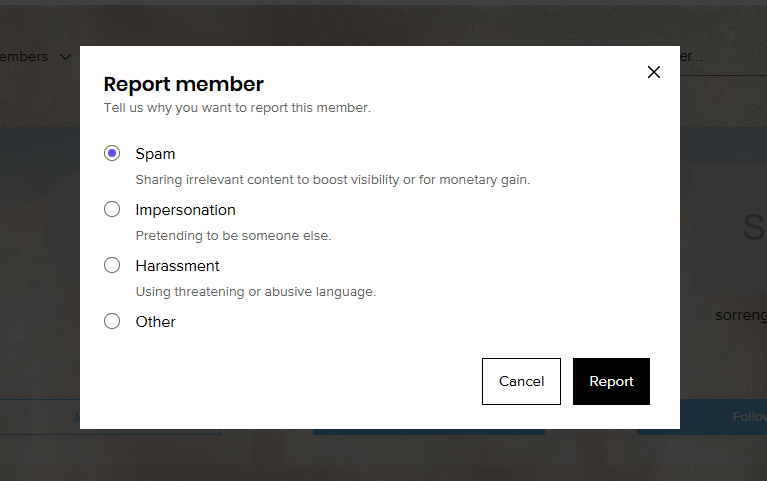Close the Report member dialog with X

654,72
